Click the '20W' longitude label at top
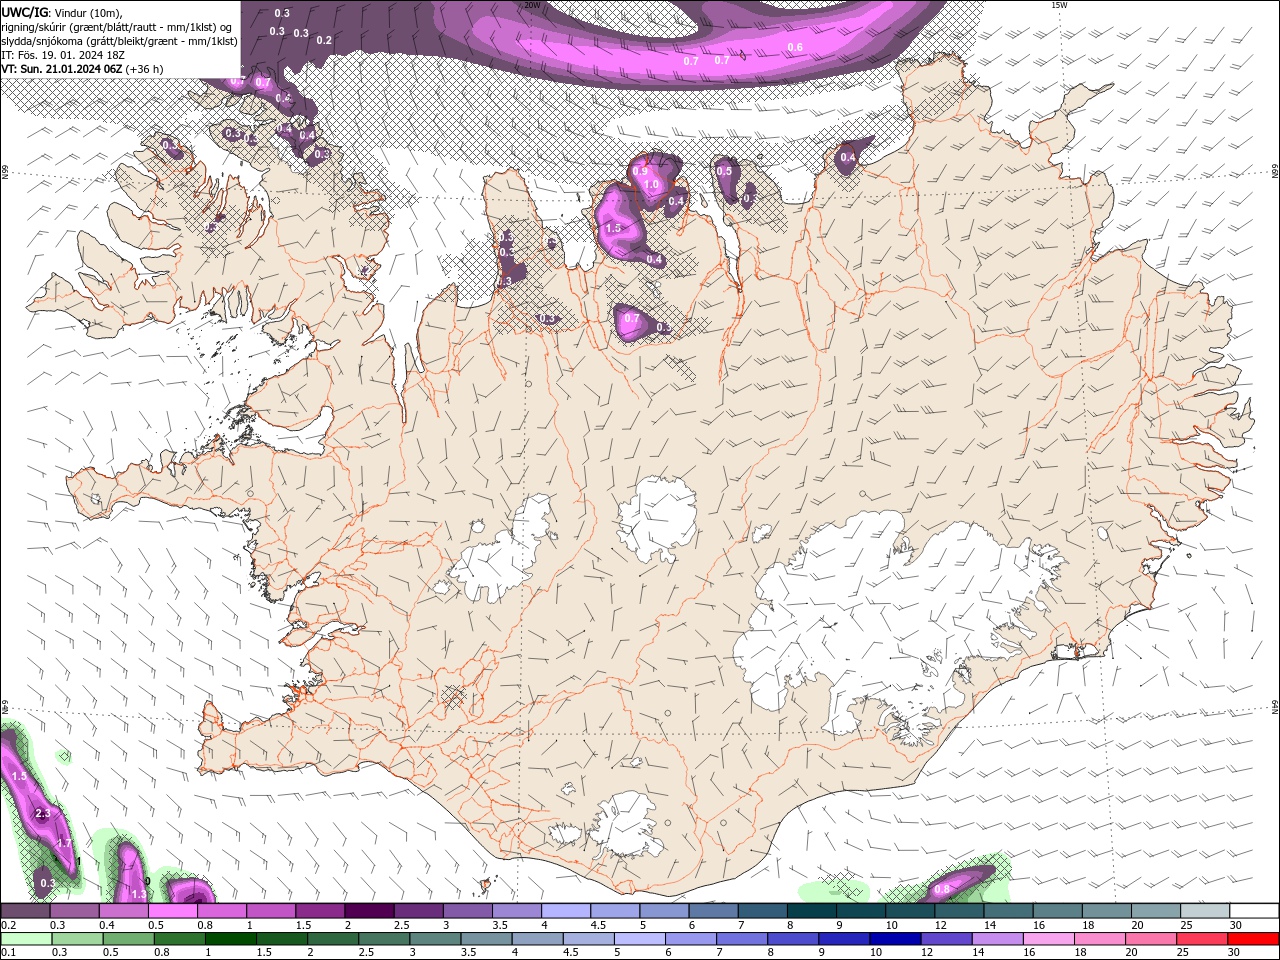 tap(532, 5)
